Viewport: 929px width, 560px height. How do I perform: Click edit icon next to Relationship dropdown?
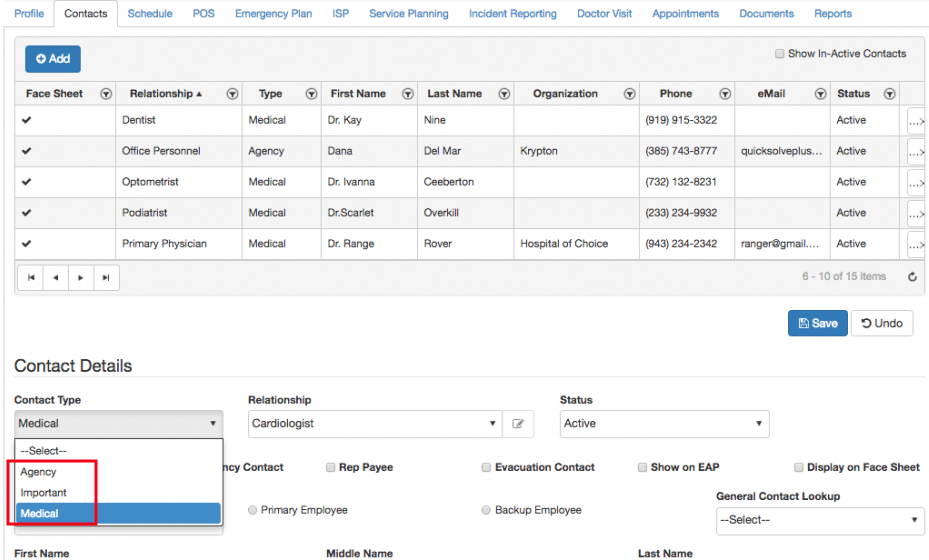(518, 424)
